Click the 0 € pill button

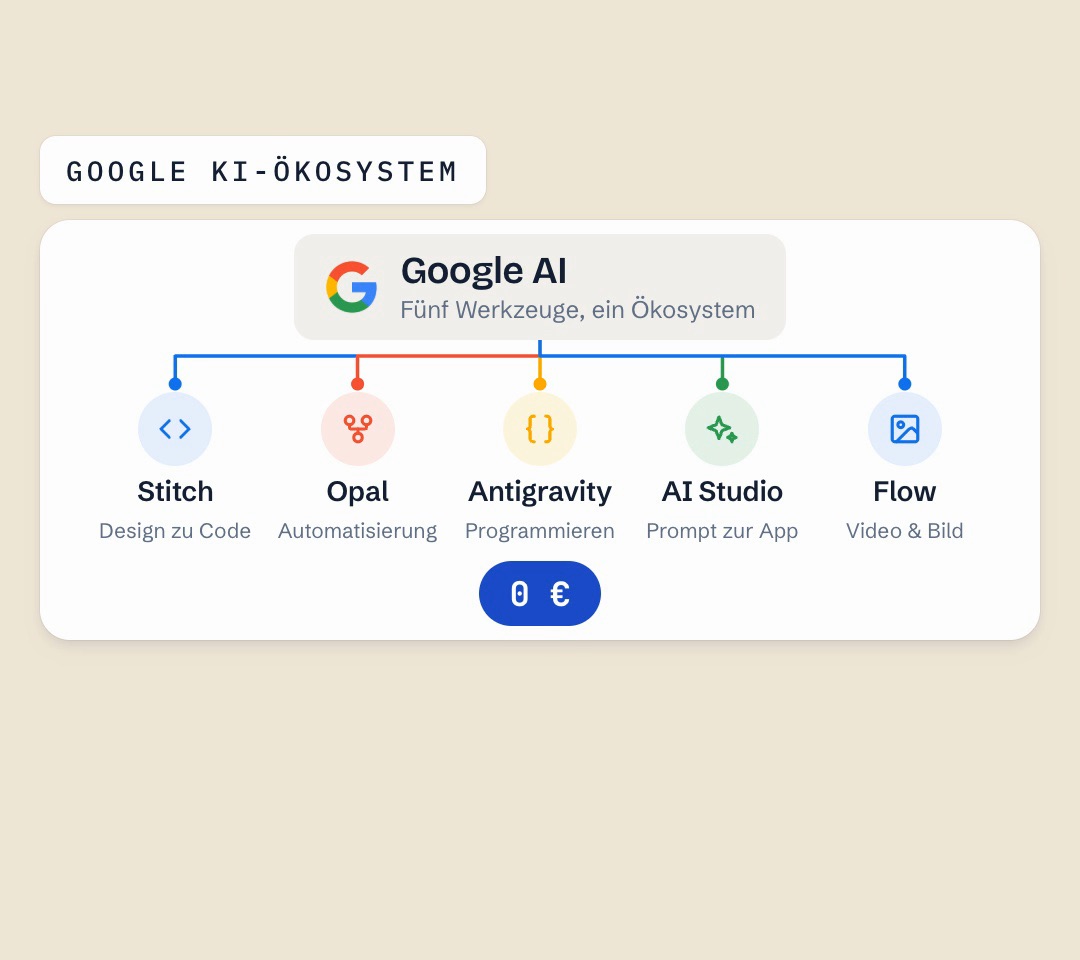pyautogui.click(x=540, y=594)
